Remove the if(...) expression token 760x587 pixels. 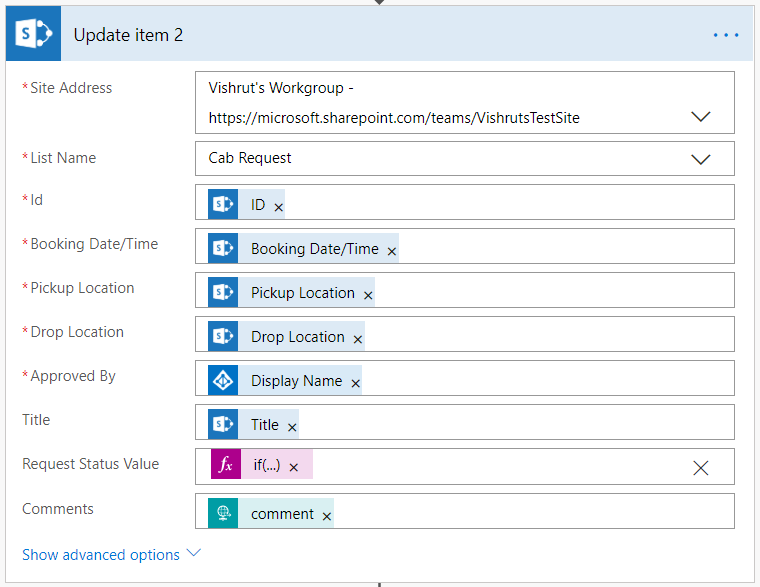tap(293, 467)
